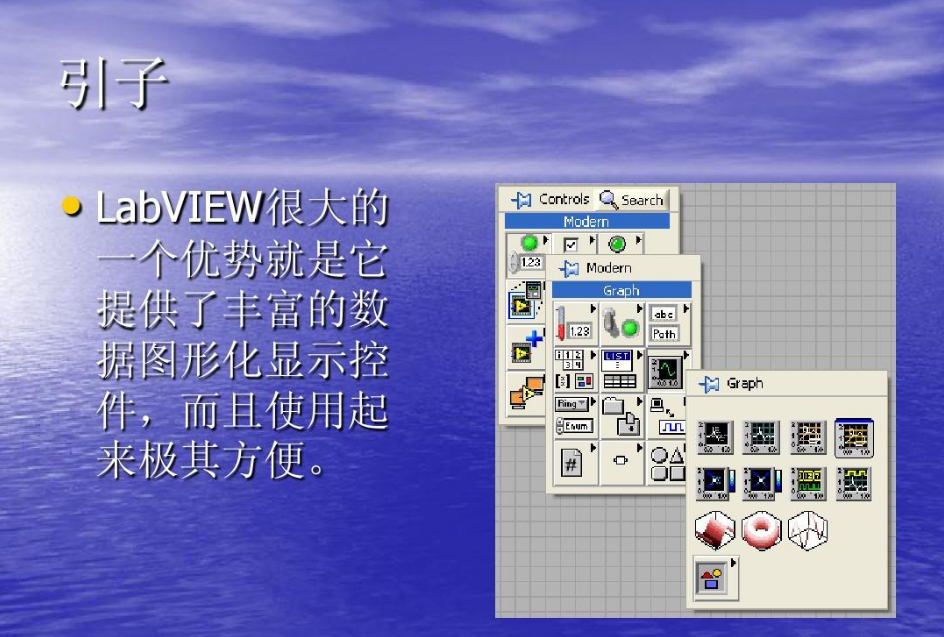Click the Controls palette title text
The height and width of the screenshot is (637, 944).
pos(564,199)
